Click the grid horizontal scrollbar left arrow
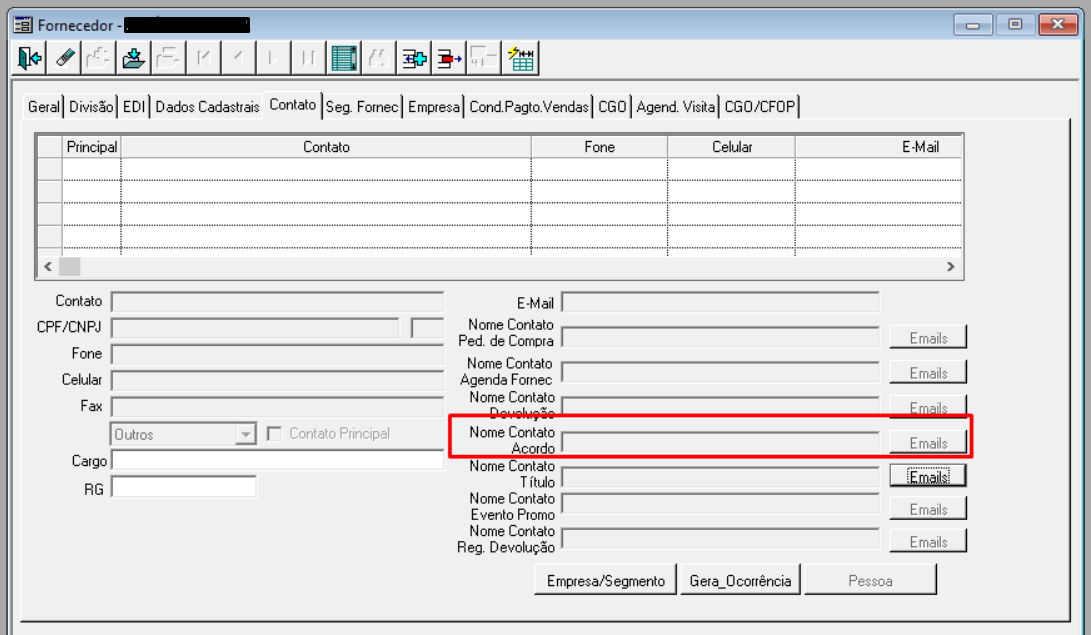The image size is (1091, 635). (48, 266)
